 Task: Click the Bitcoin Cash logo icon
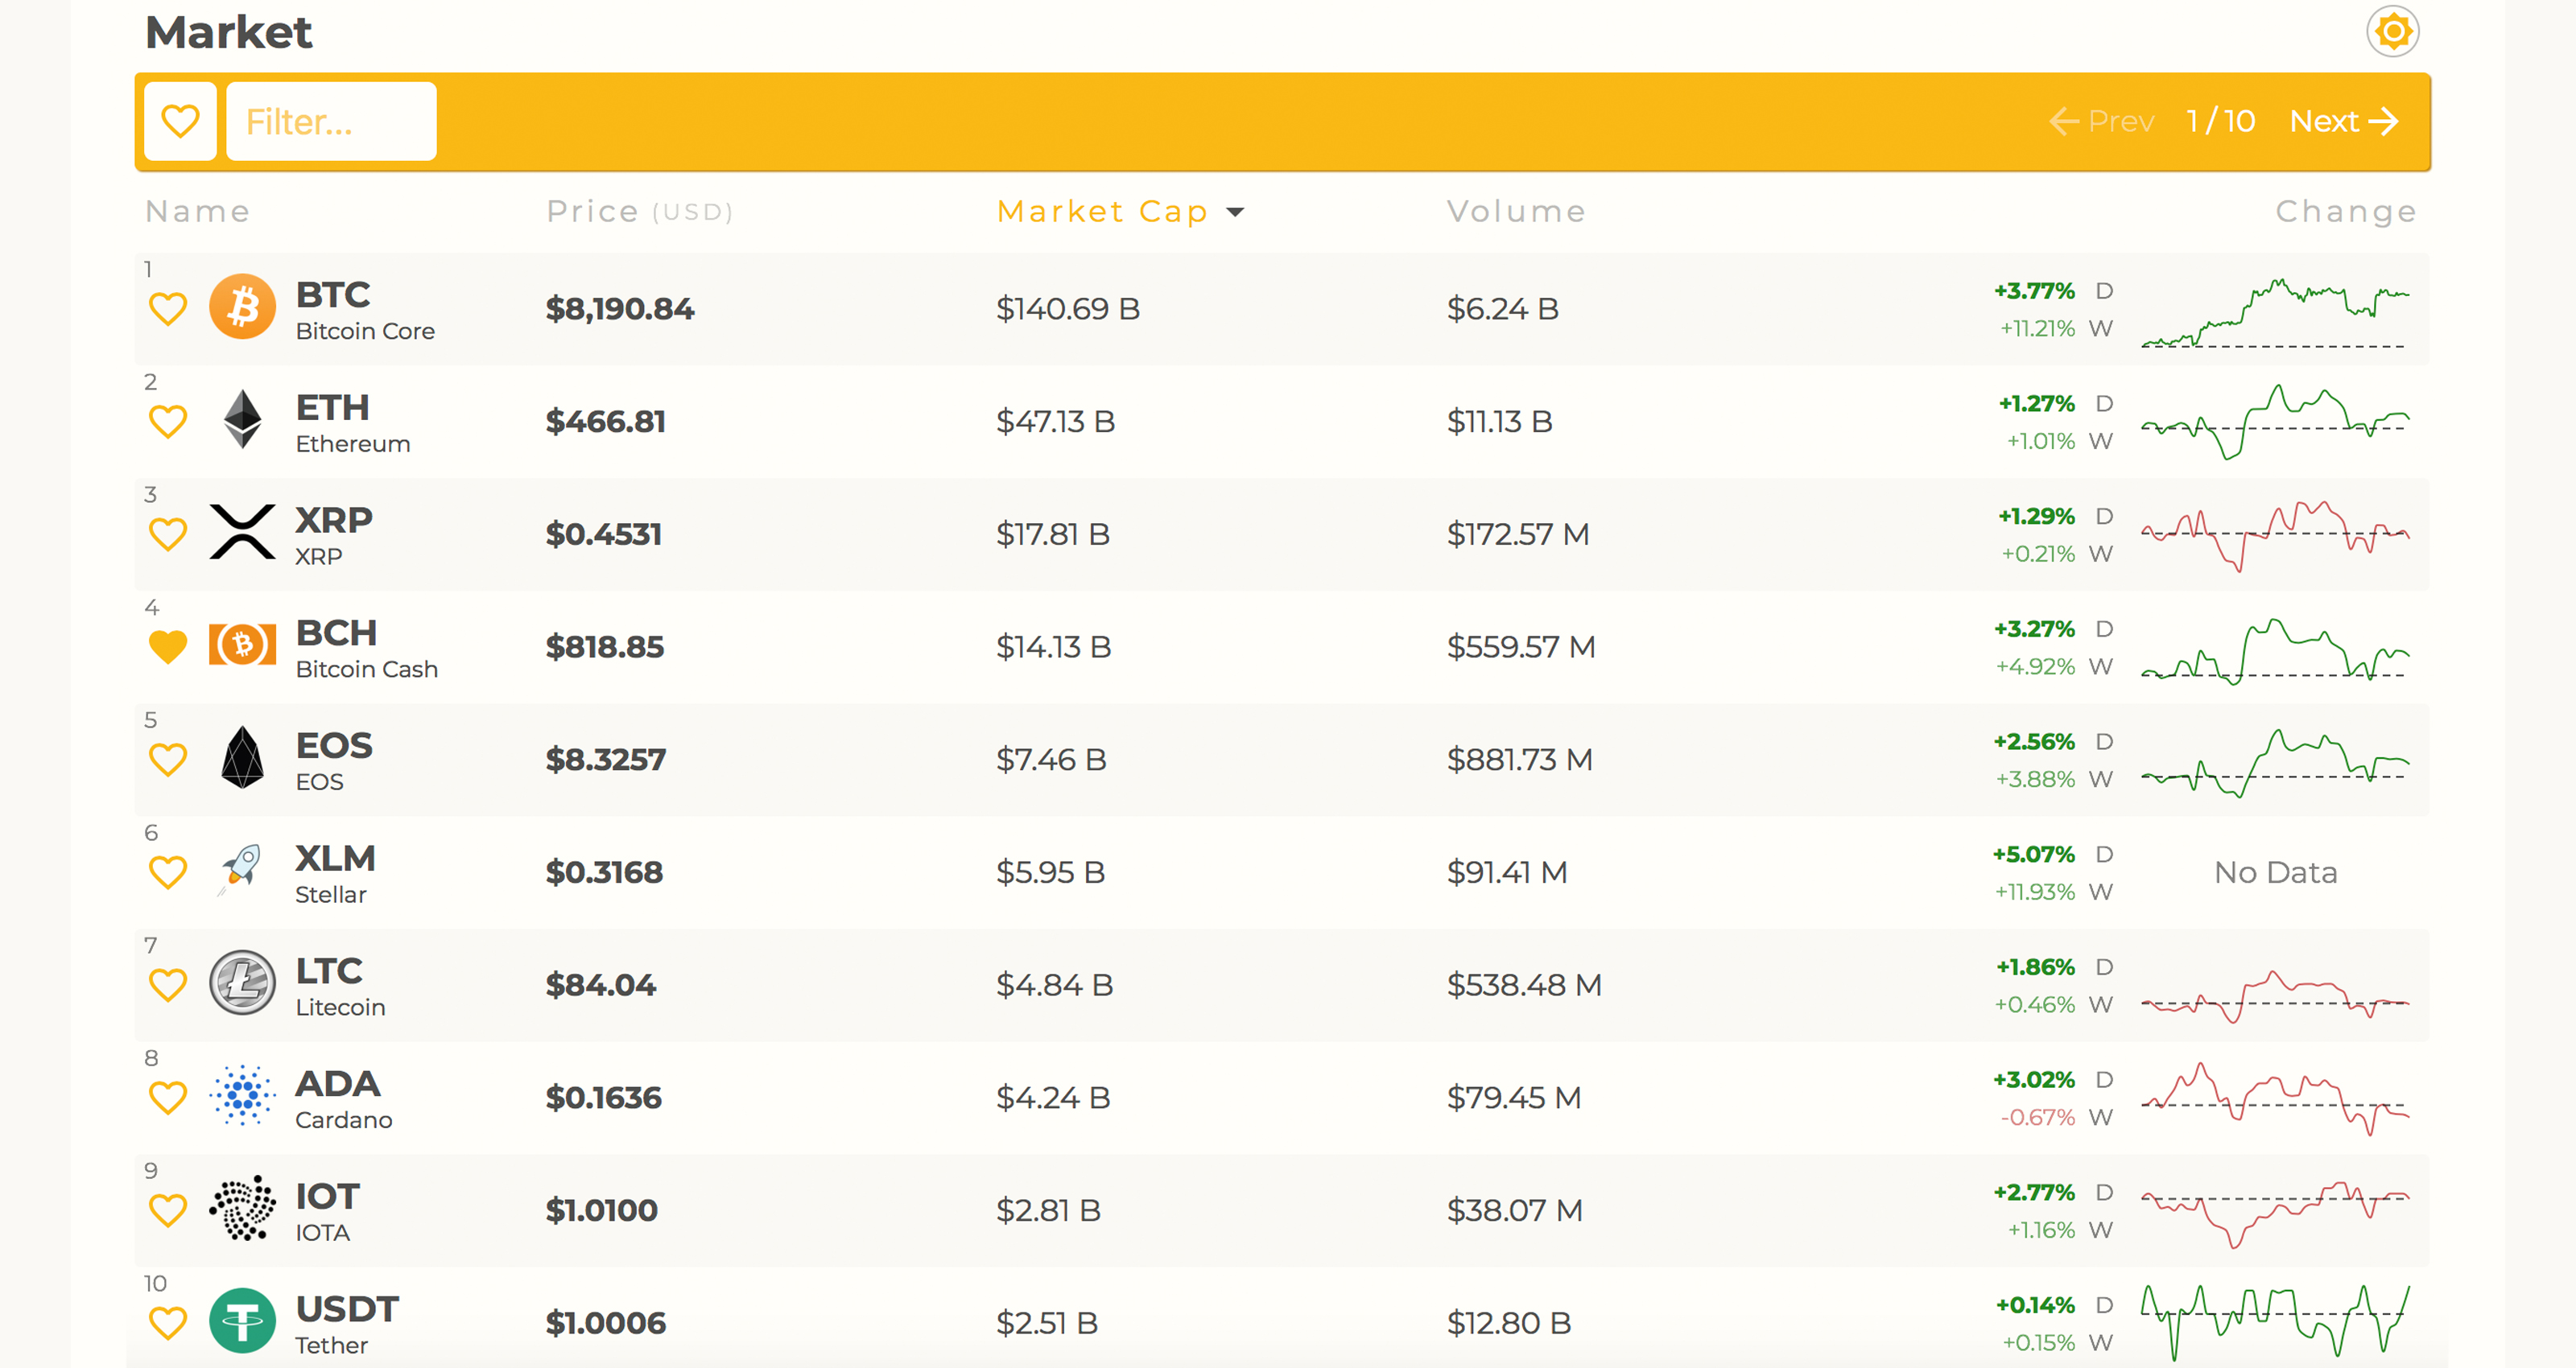click(242, 644)
